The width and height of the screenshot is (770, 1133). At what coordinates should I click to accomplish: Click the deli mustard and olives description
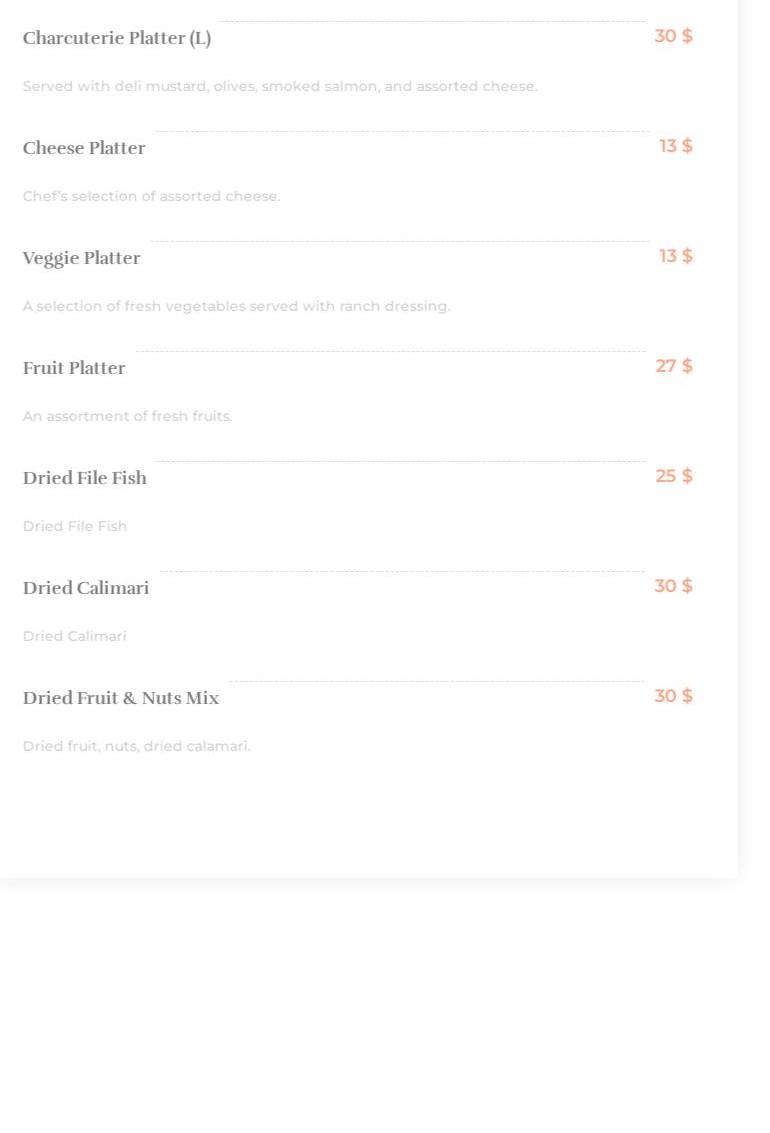[280, 87]
